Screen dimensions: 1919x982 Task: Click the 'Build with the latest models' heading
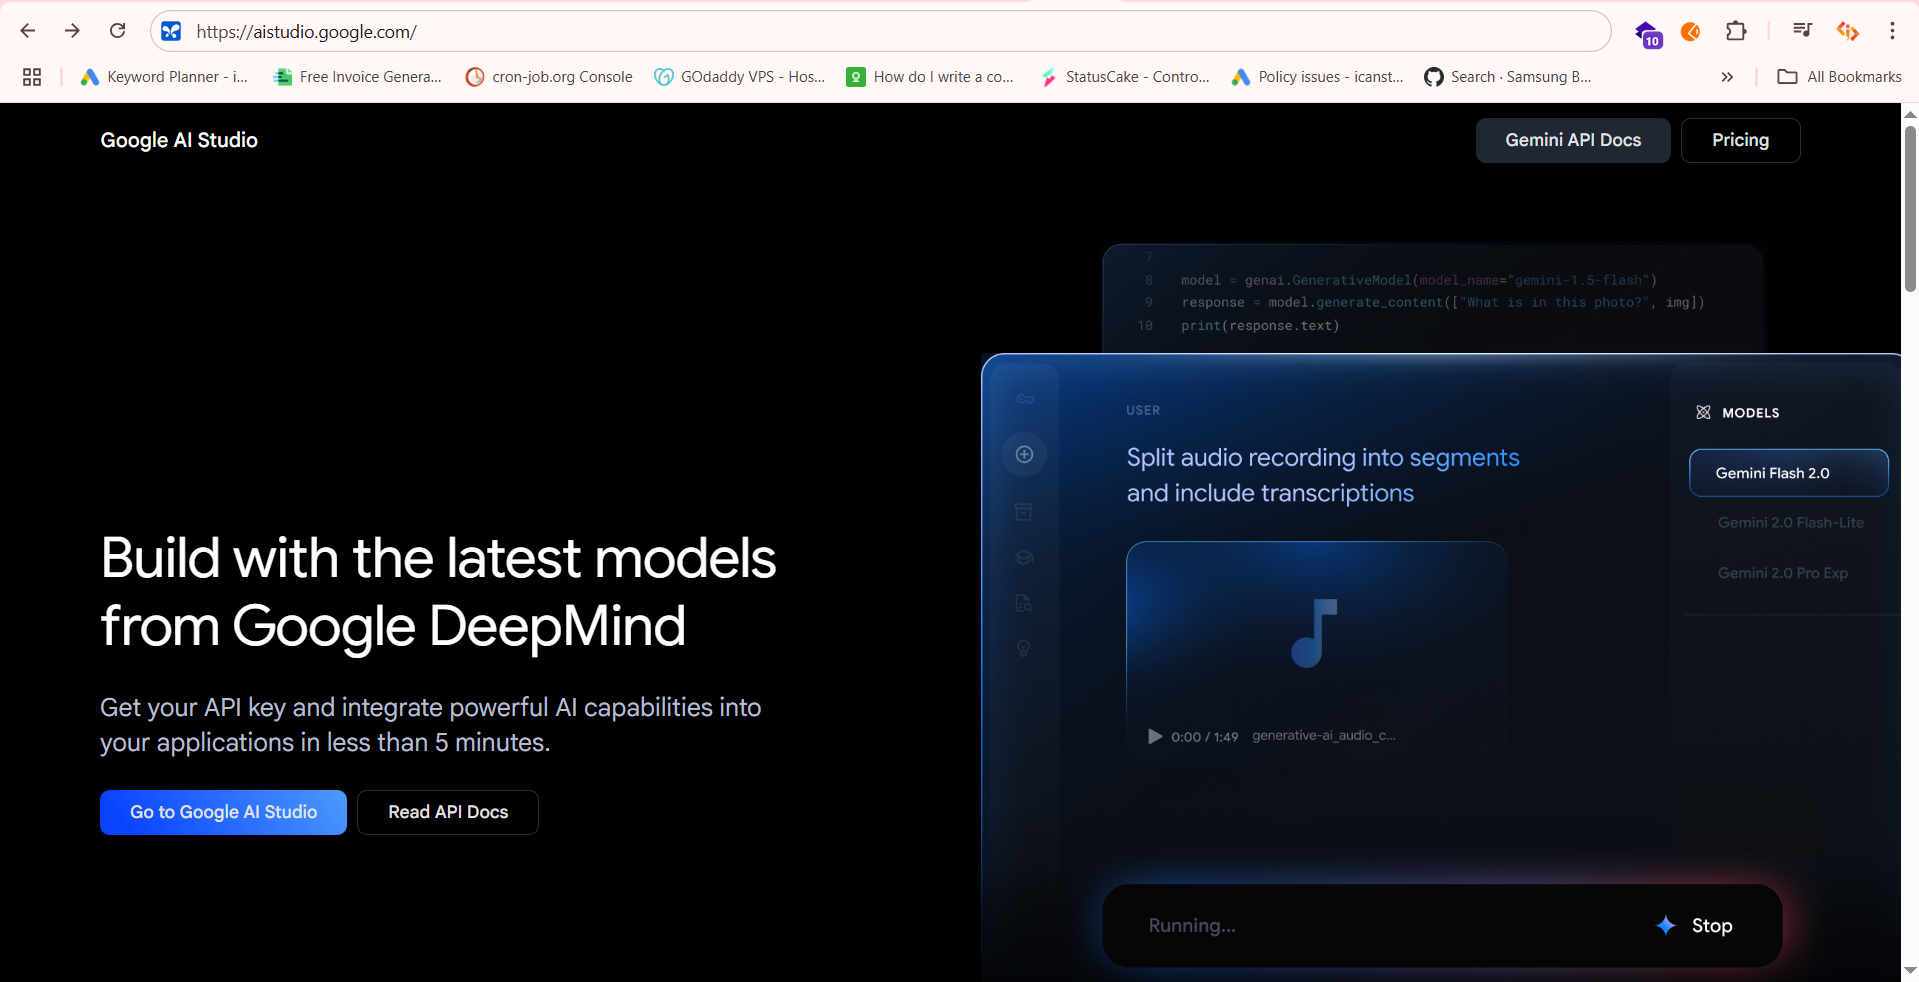click(x=438, y=592)
